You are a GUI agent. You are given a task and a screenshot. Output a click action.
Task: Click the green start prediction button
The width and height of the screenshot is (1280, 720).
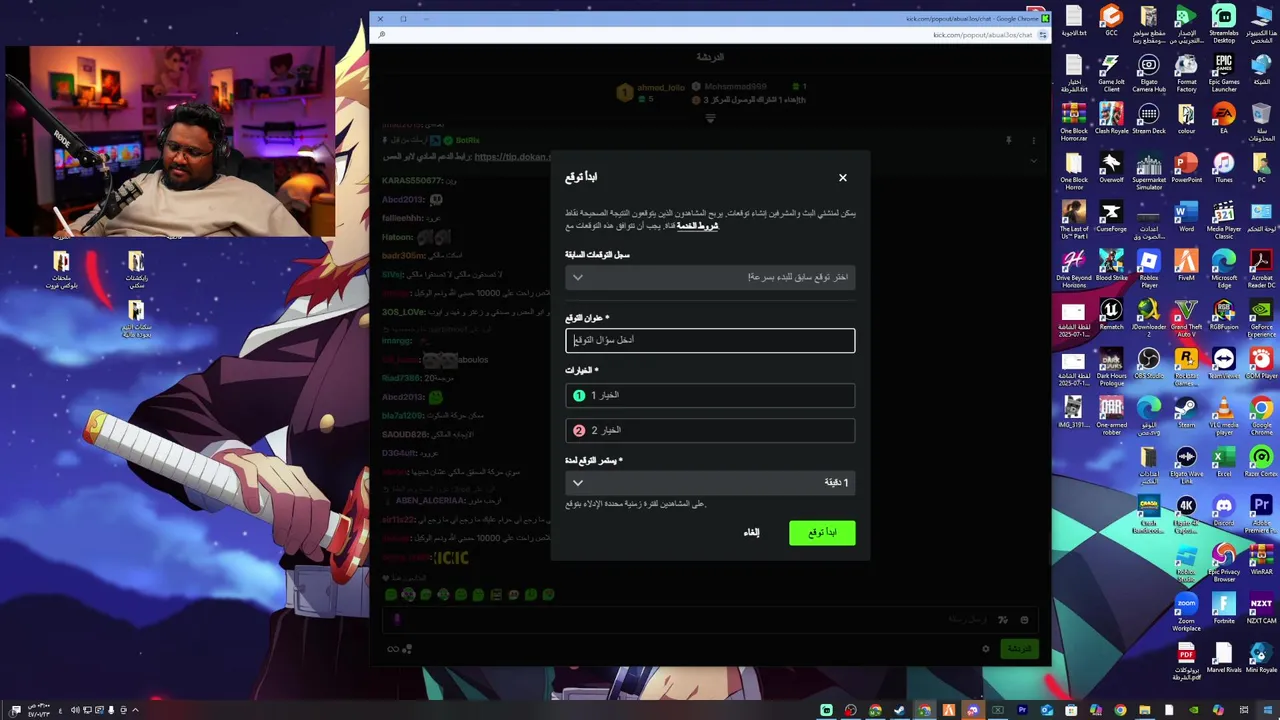pos(822,533)
